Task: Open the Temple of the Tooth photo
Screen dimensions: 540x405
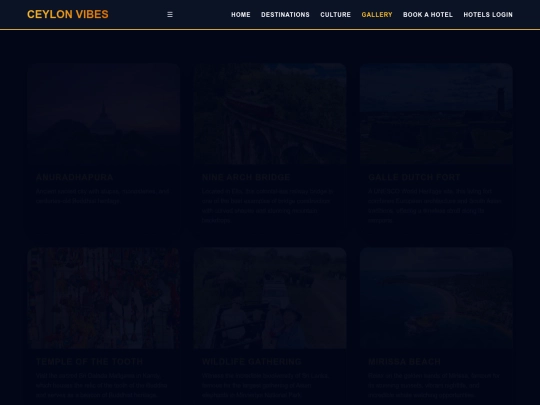Action: (104, 298)
